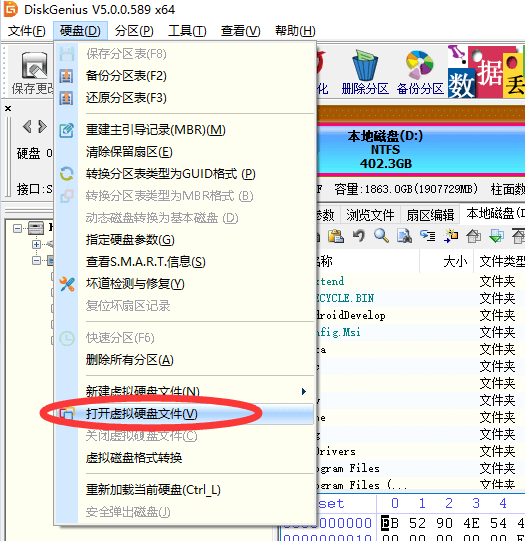The width and height of the screenshot is (525, 541).
Task: Select 重建主引导记录(MBR)(M)
Action: coord(185,130)
